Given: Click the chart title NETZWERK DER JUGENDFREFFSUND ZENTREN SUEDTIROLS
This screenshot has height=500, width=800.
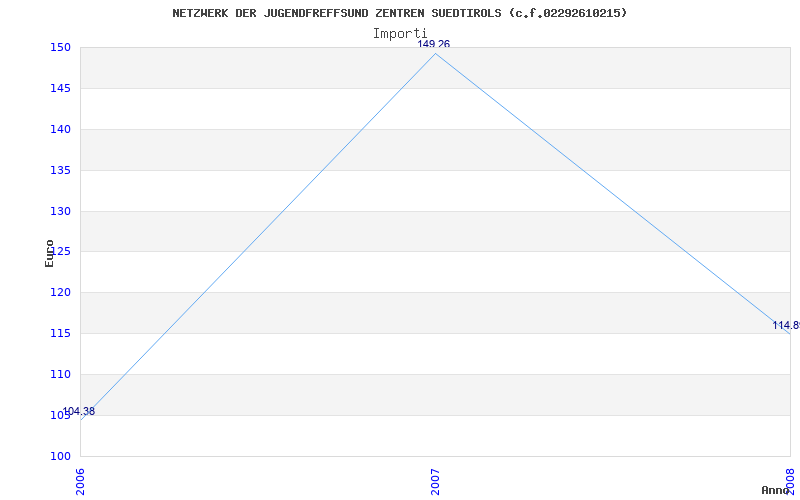Looking at the screenshot, I should tap(399, 13).
